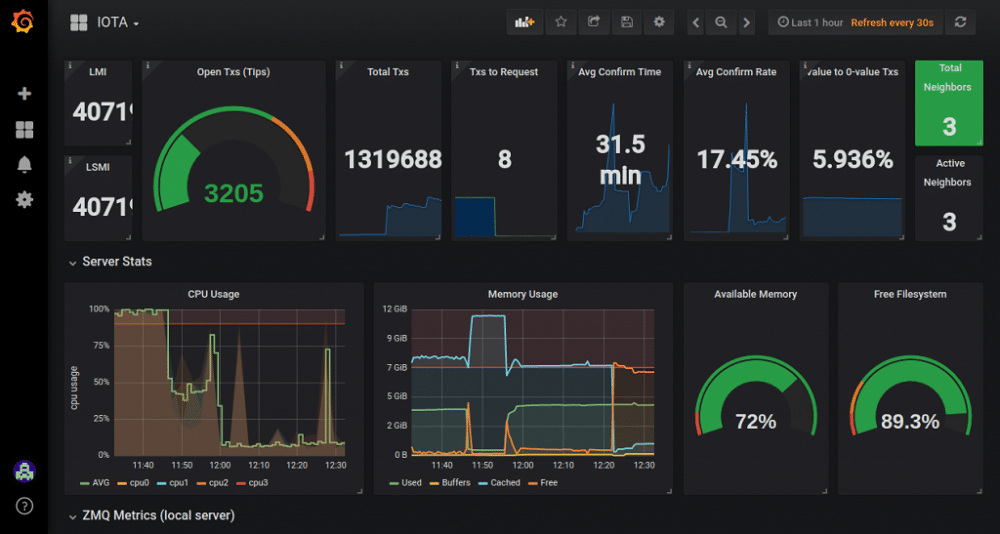Click the Share dashboard icon
The height and width of the screenshot is (534, 1000).
point(593,22)
